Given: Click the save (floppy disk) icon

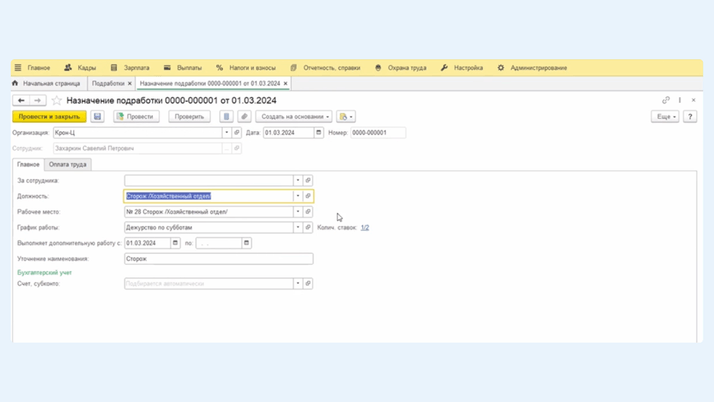Looking at the screenshot, I should 97,117.
